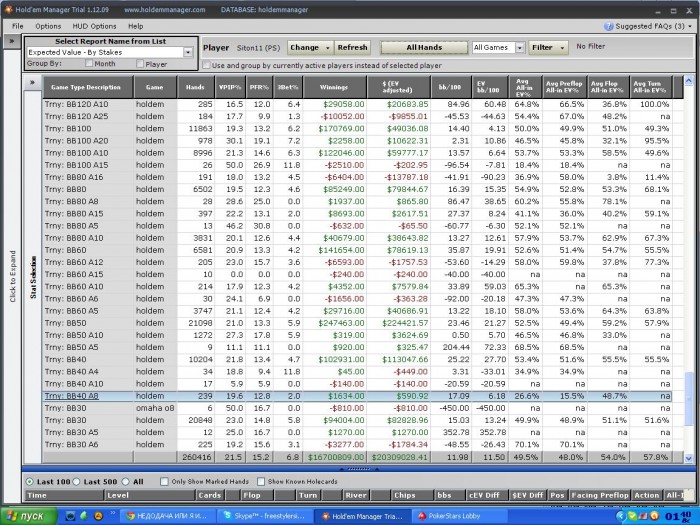This screenshot has width=700, height=525.
Task: Launch the first quick launch desktop icon
Action: click(71, 516)
